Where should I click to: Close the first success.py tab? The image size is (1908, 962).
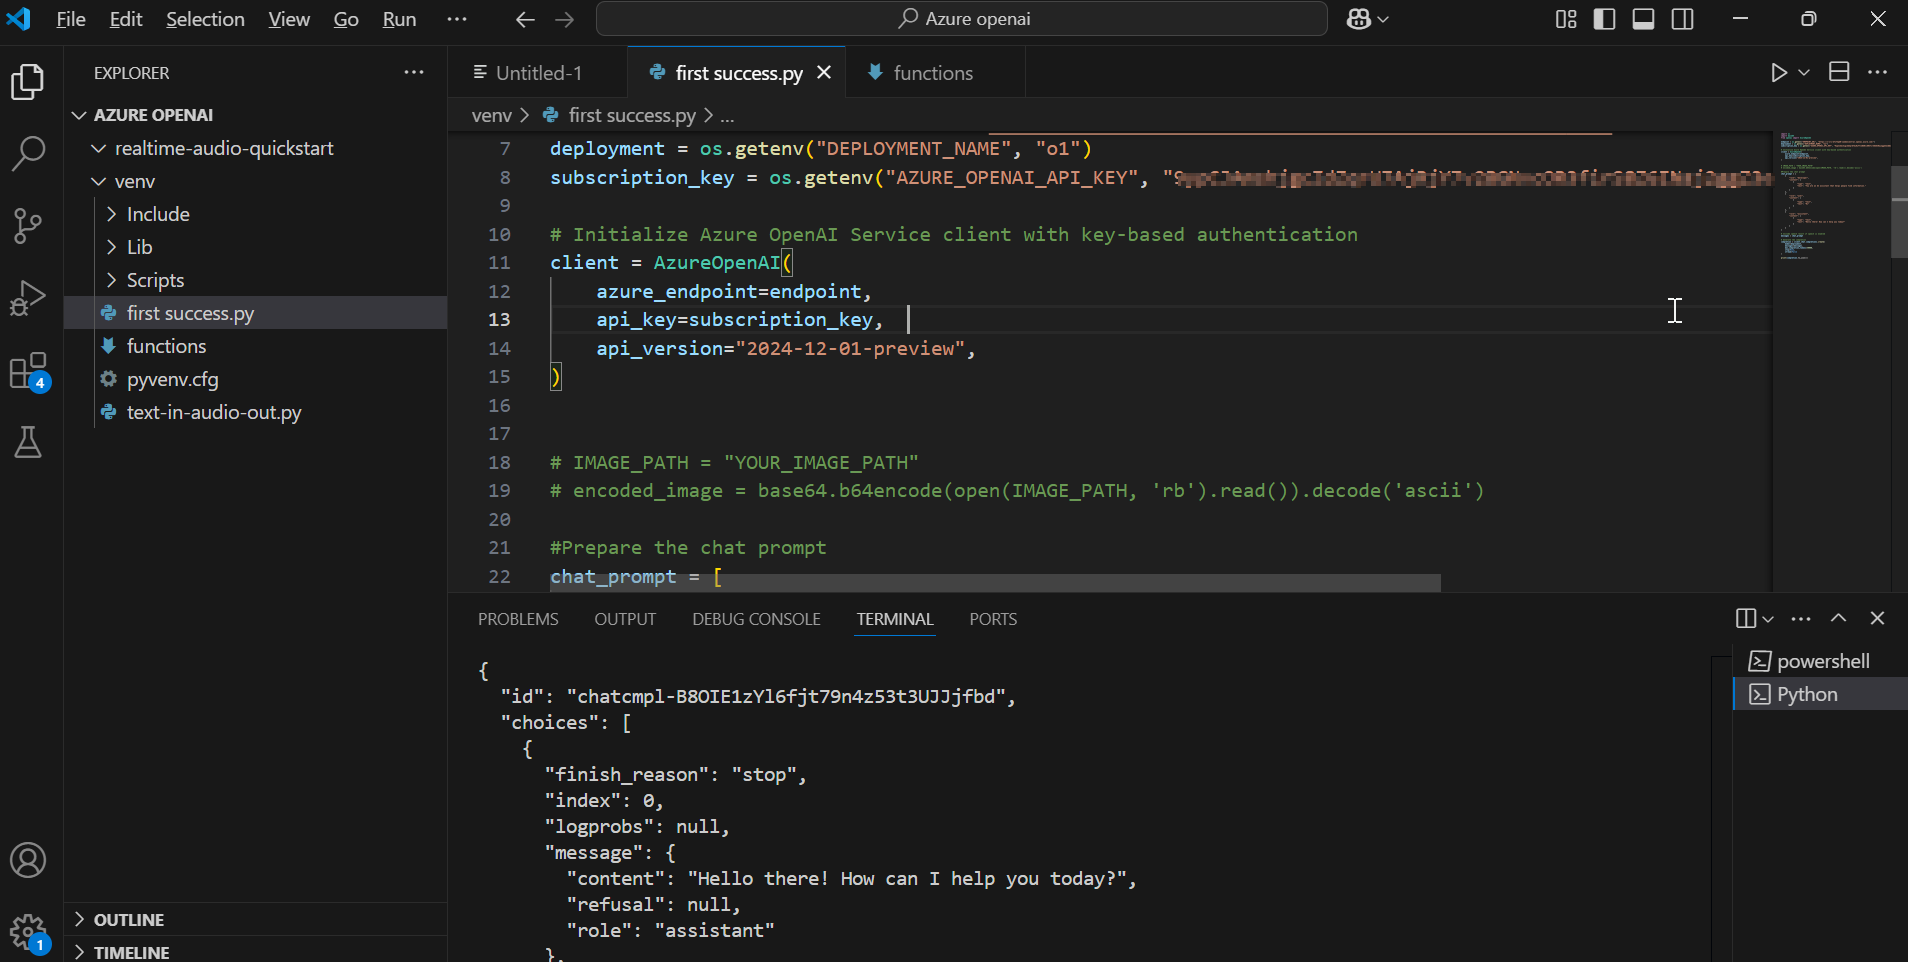tap(824, 72)
